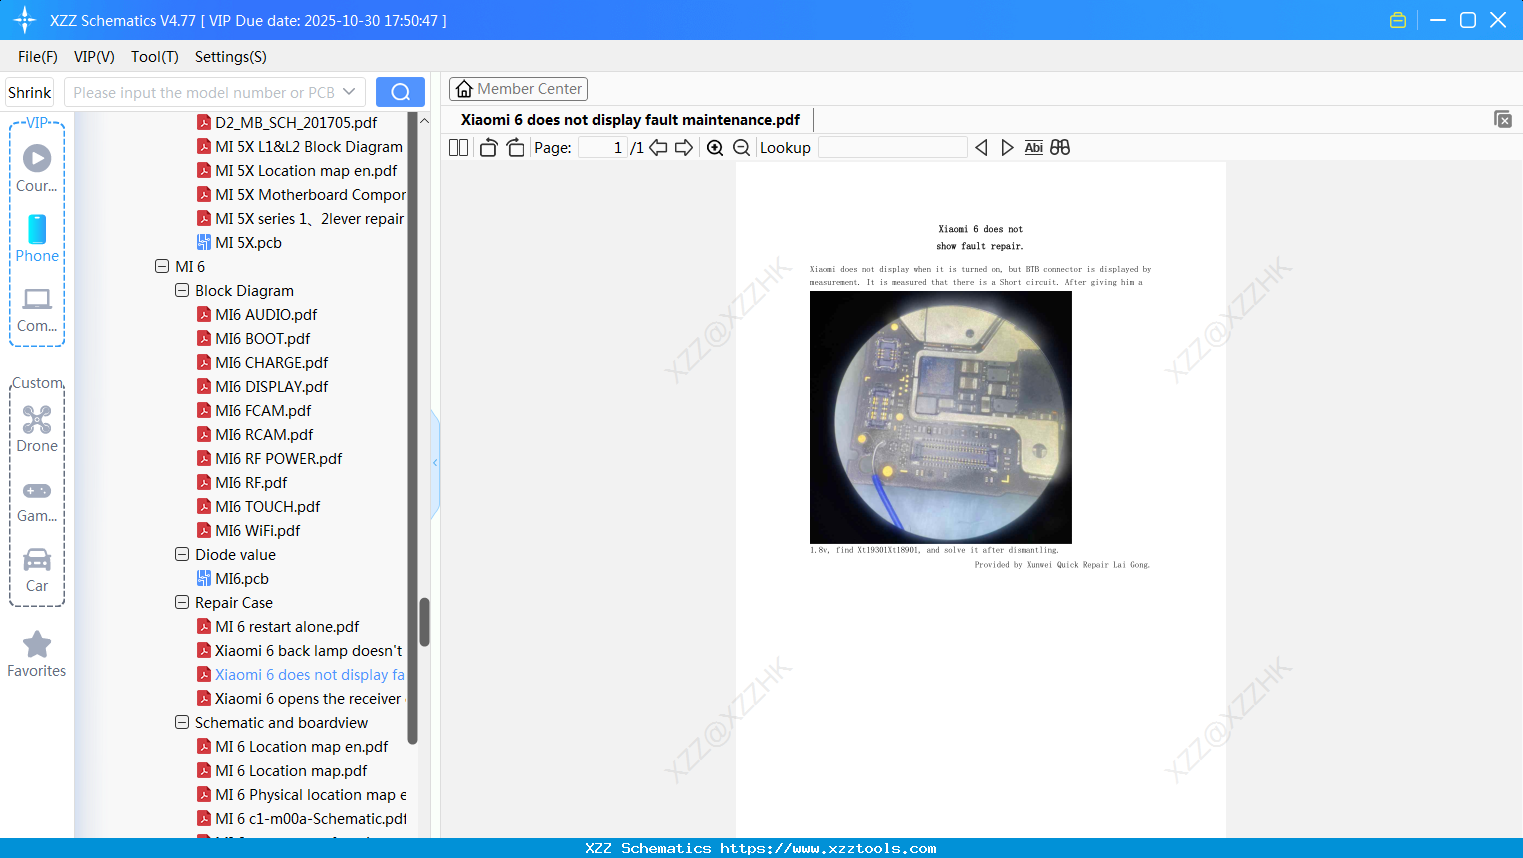This screenshot has width=1523, height=858.
Task: Open the Settings menu
Action: click(x=231, y=57)
